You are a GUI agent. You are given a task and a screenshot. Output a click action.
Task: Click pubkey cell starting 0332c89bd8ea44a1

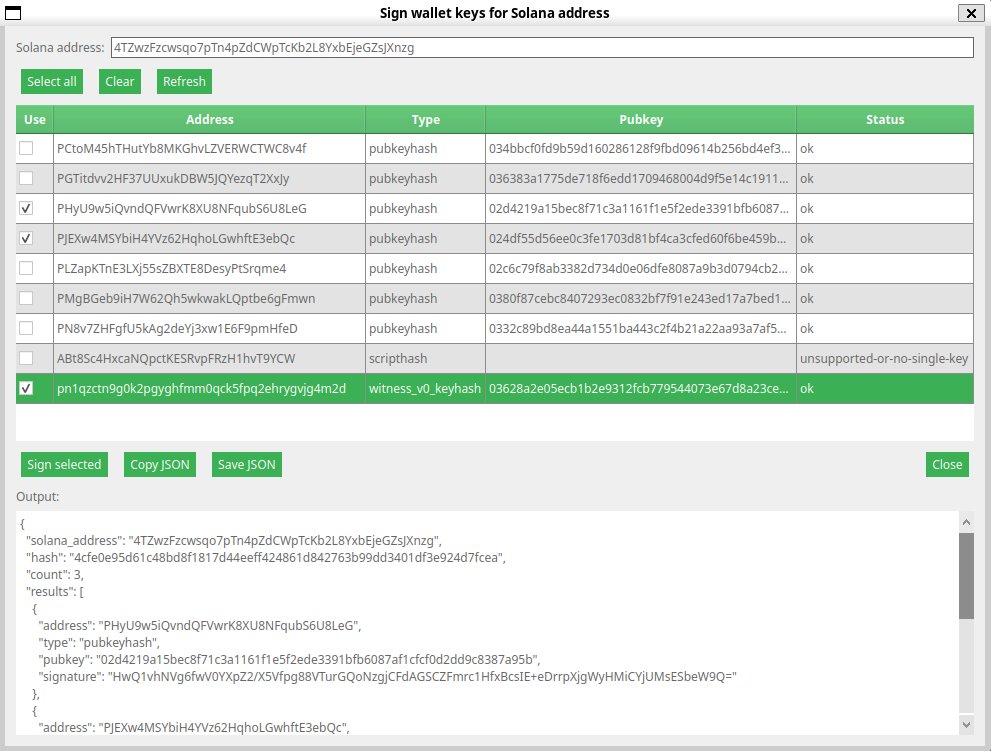click(641, 329)
